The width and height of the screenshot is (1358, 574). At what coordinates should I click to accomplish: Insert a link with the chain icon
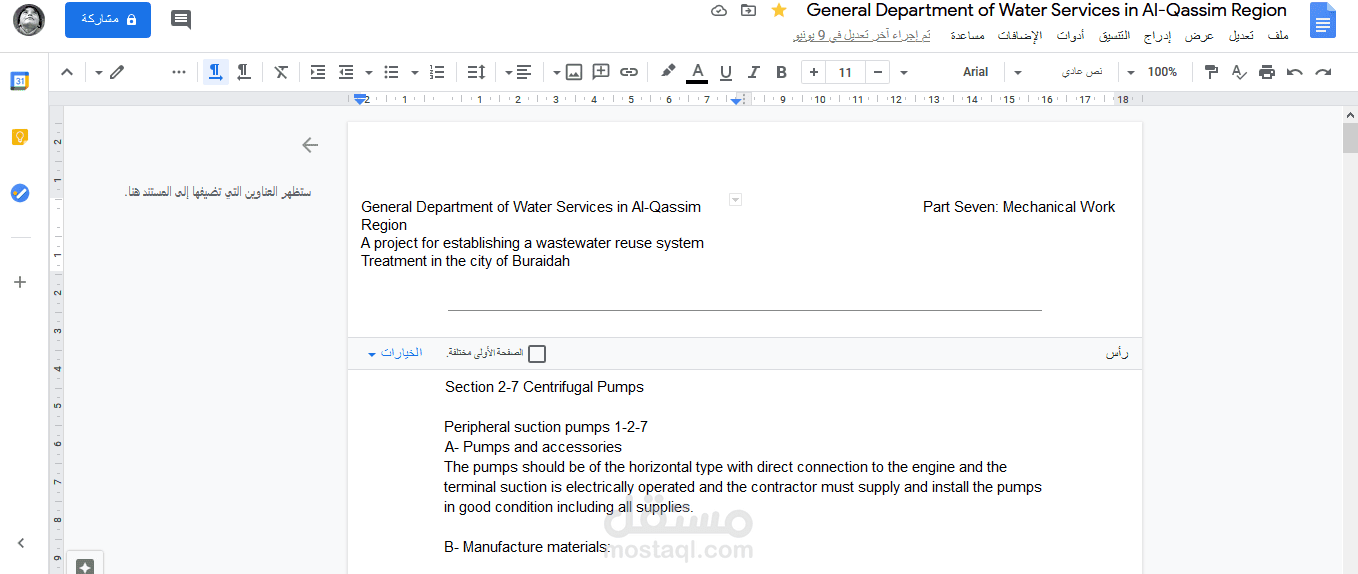pos(629,72)
